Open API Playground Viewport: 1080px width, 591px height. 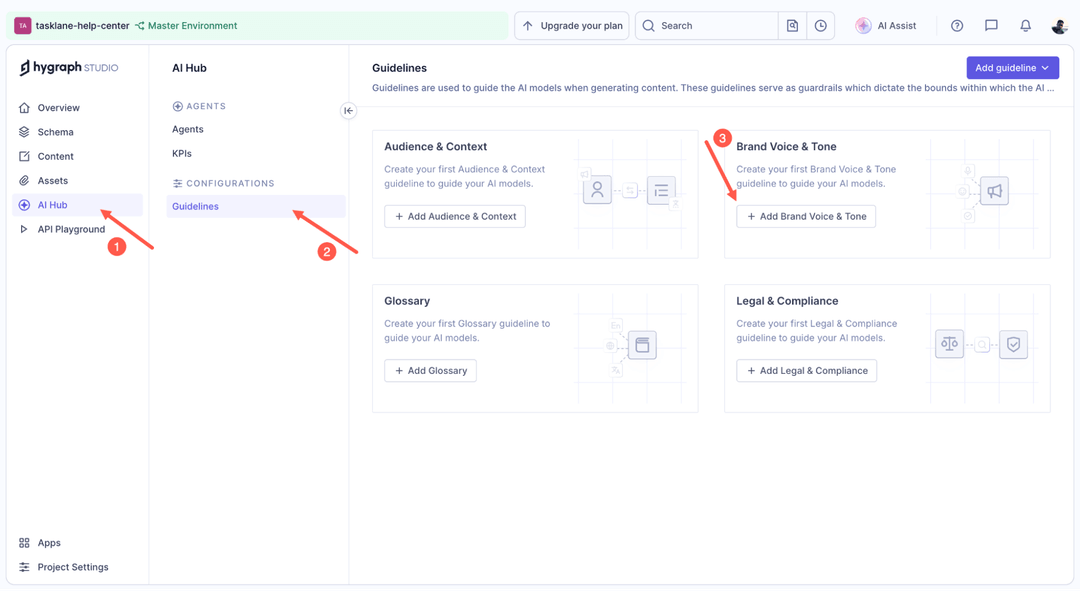tap(77, 229)
